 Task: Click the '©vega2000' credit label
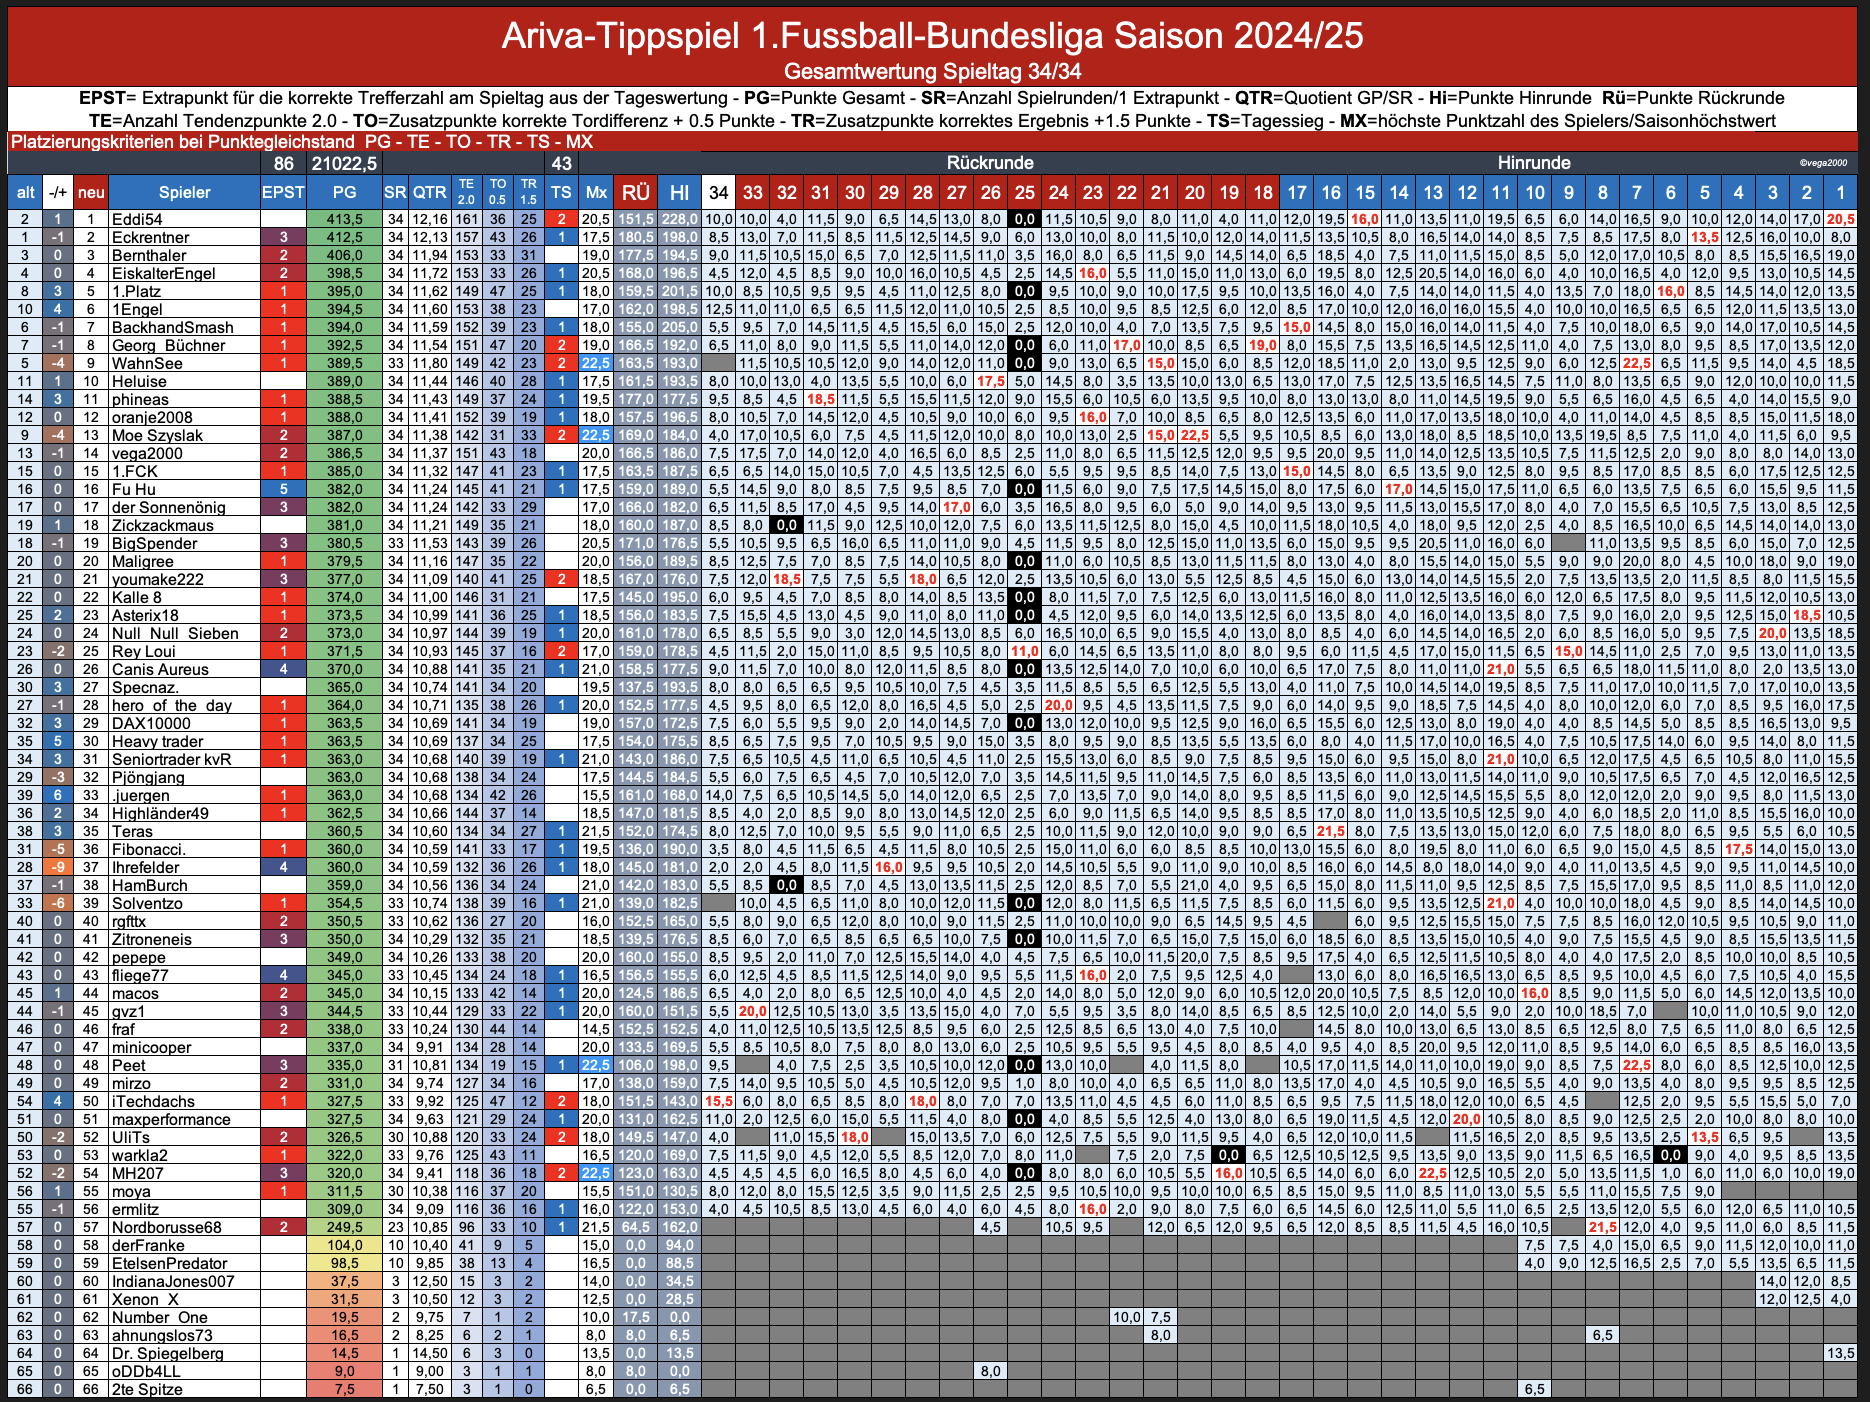tap(1822, 163)
